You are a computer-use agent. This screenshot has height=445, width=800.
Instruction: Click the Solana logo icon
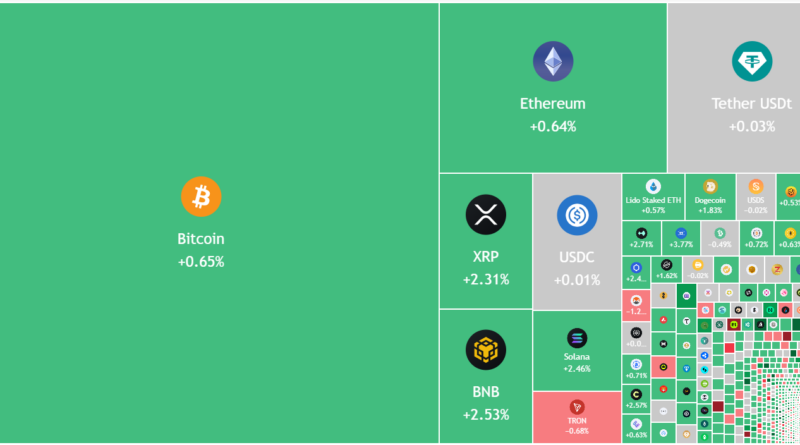click(x=576, y=339)
